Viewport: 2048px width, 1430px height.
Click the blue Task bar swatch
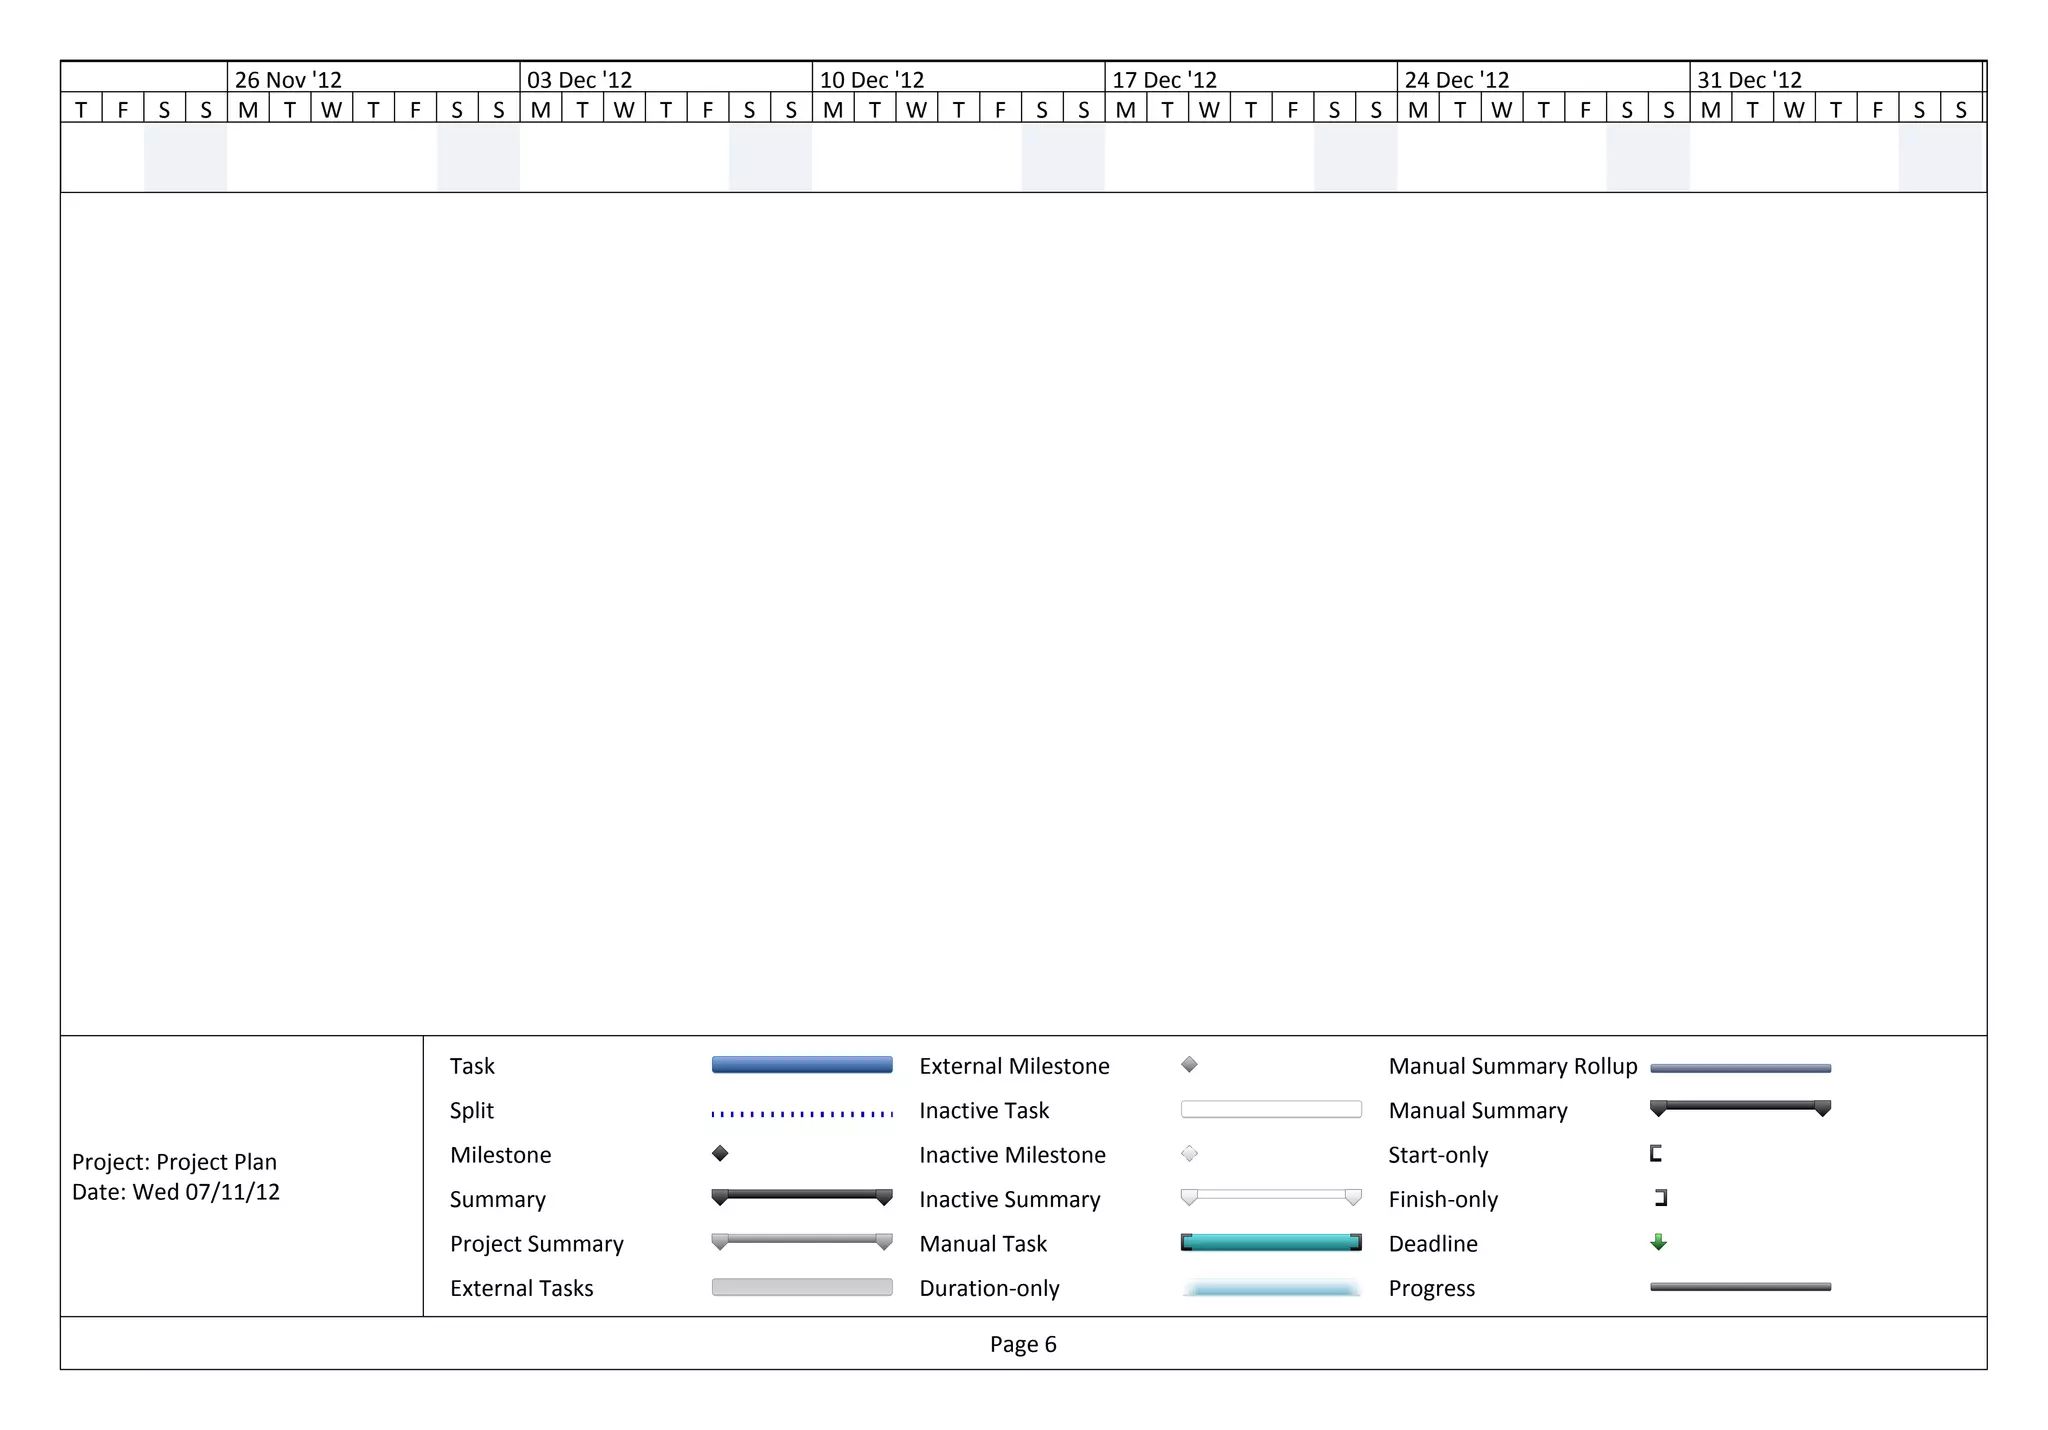(801, 1065)
